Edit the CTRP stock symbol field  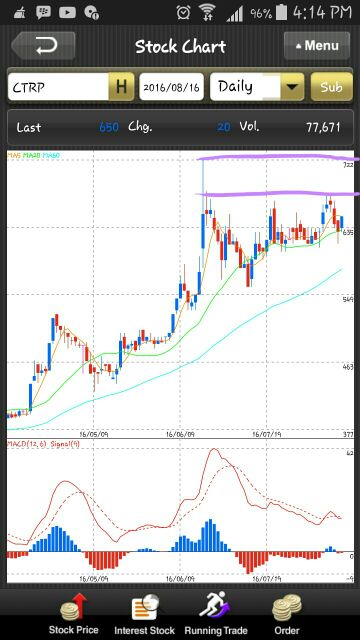(x=58, y=87)
